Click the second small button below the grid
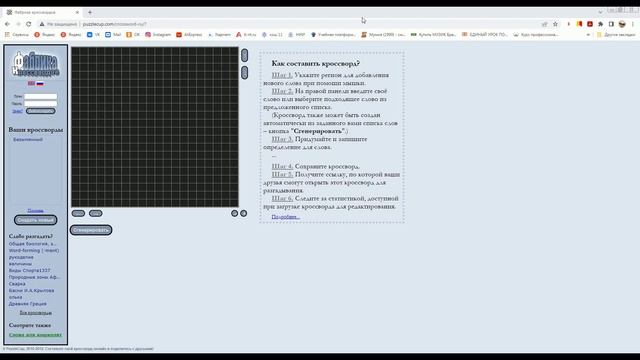 pos(96,213)
